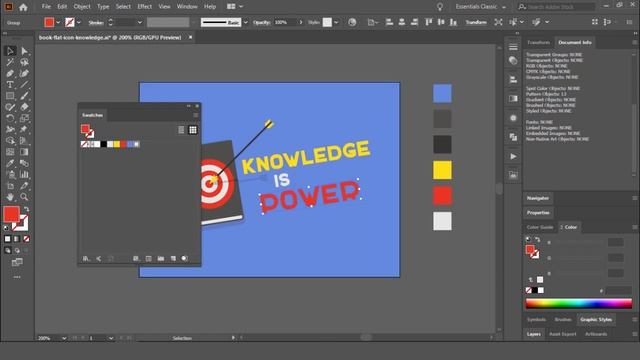Click the Transform button in control bar
Image resolution: width=640 pixels, height=360 pixels.
pyautogui.click(x=476, y=22)
